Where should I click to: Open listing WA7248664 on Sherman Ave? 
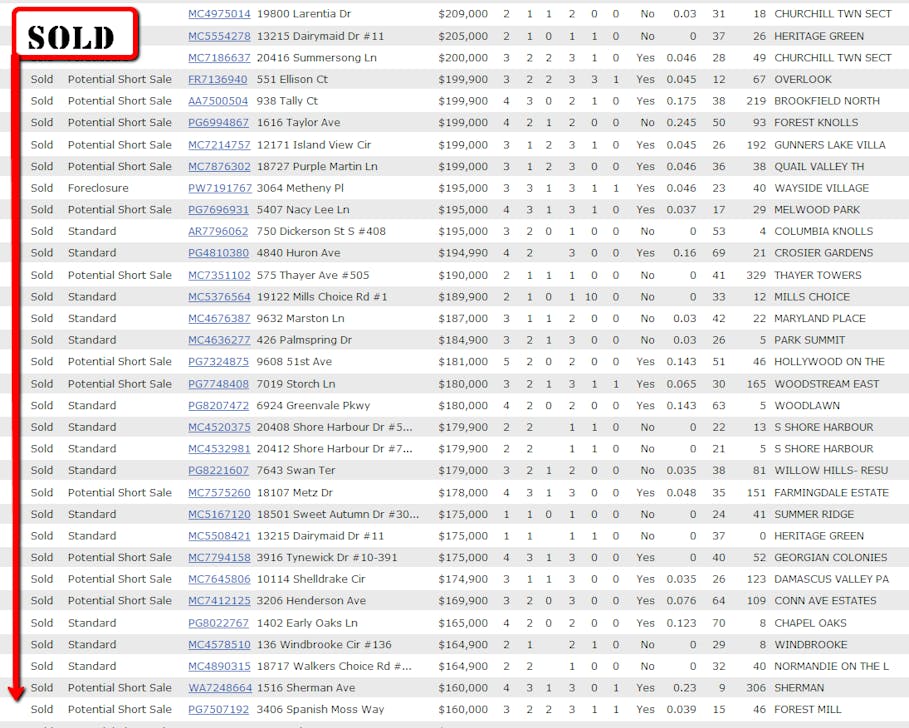[x=219, y=688]
